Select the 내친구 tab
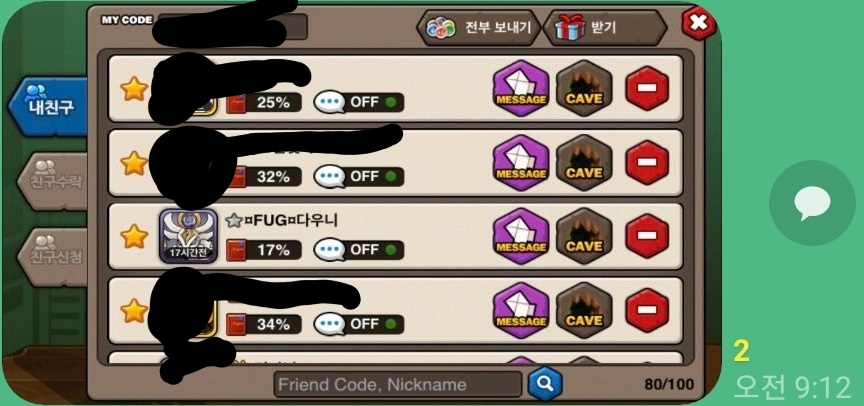 (x=48, y=106)
